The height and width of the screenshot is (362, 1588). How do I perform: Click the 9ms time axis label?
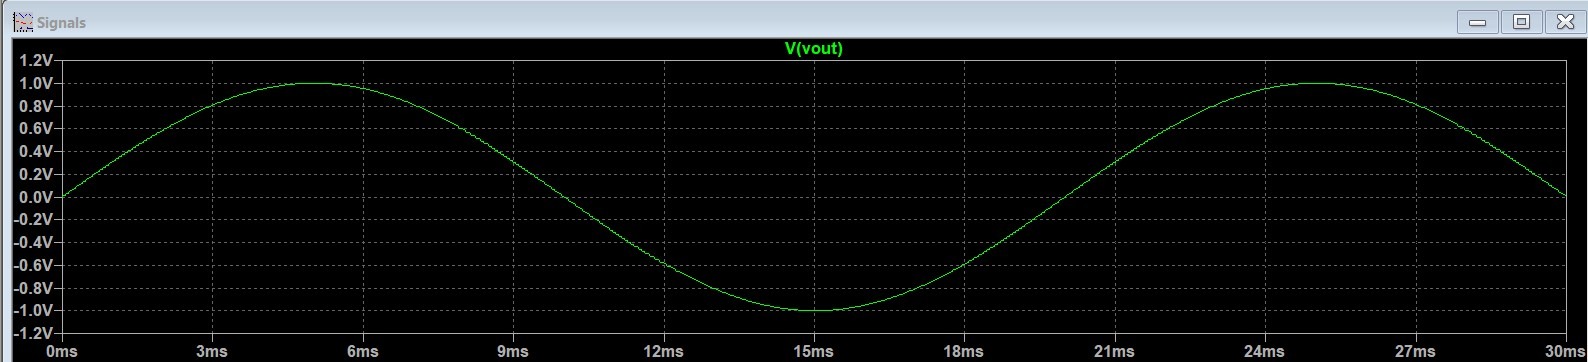coord(513,352)
